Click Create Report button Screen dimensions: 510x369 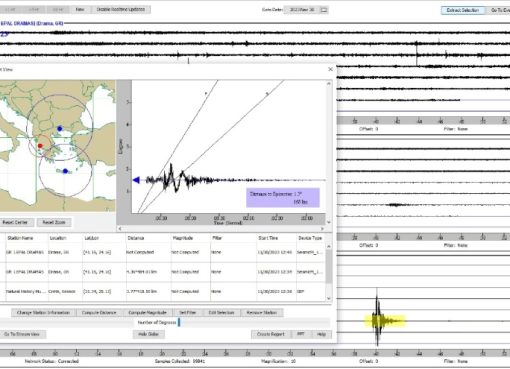(x=271, y=334)
